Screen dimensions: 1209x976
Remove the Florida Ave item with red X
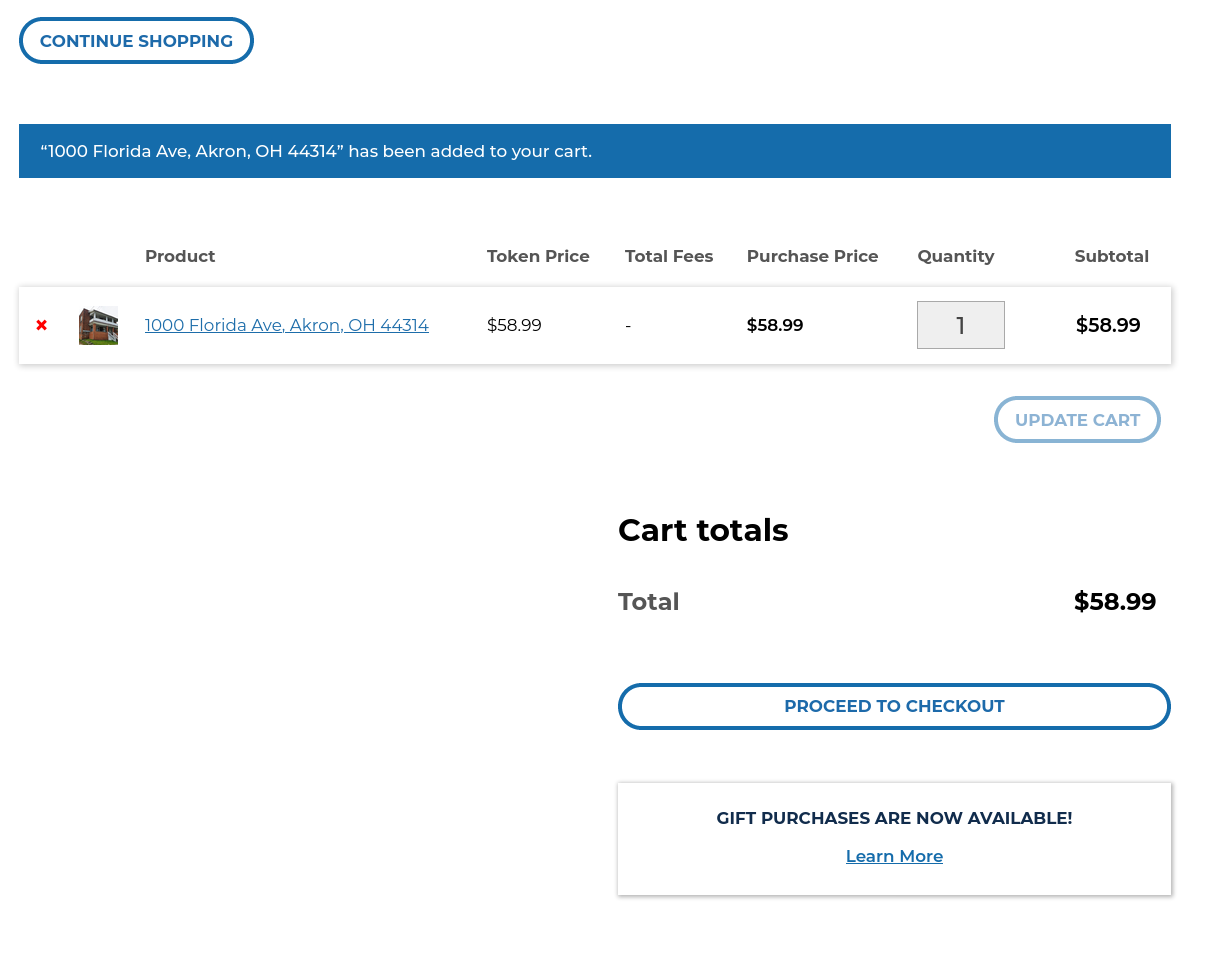[x=42, y=325]
